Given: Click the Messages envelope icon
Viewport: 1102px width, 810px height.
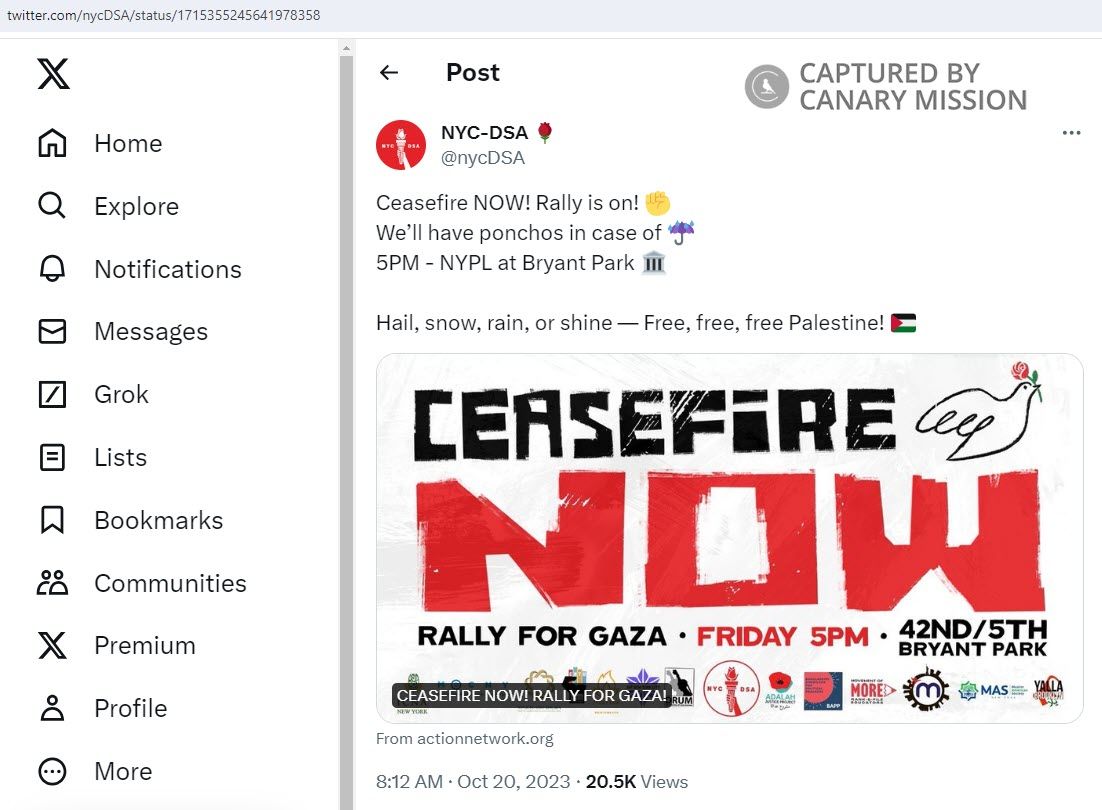Looking at the screenshot, I should point(52,332).
